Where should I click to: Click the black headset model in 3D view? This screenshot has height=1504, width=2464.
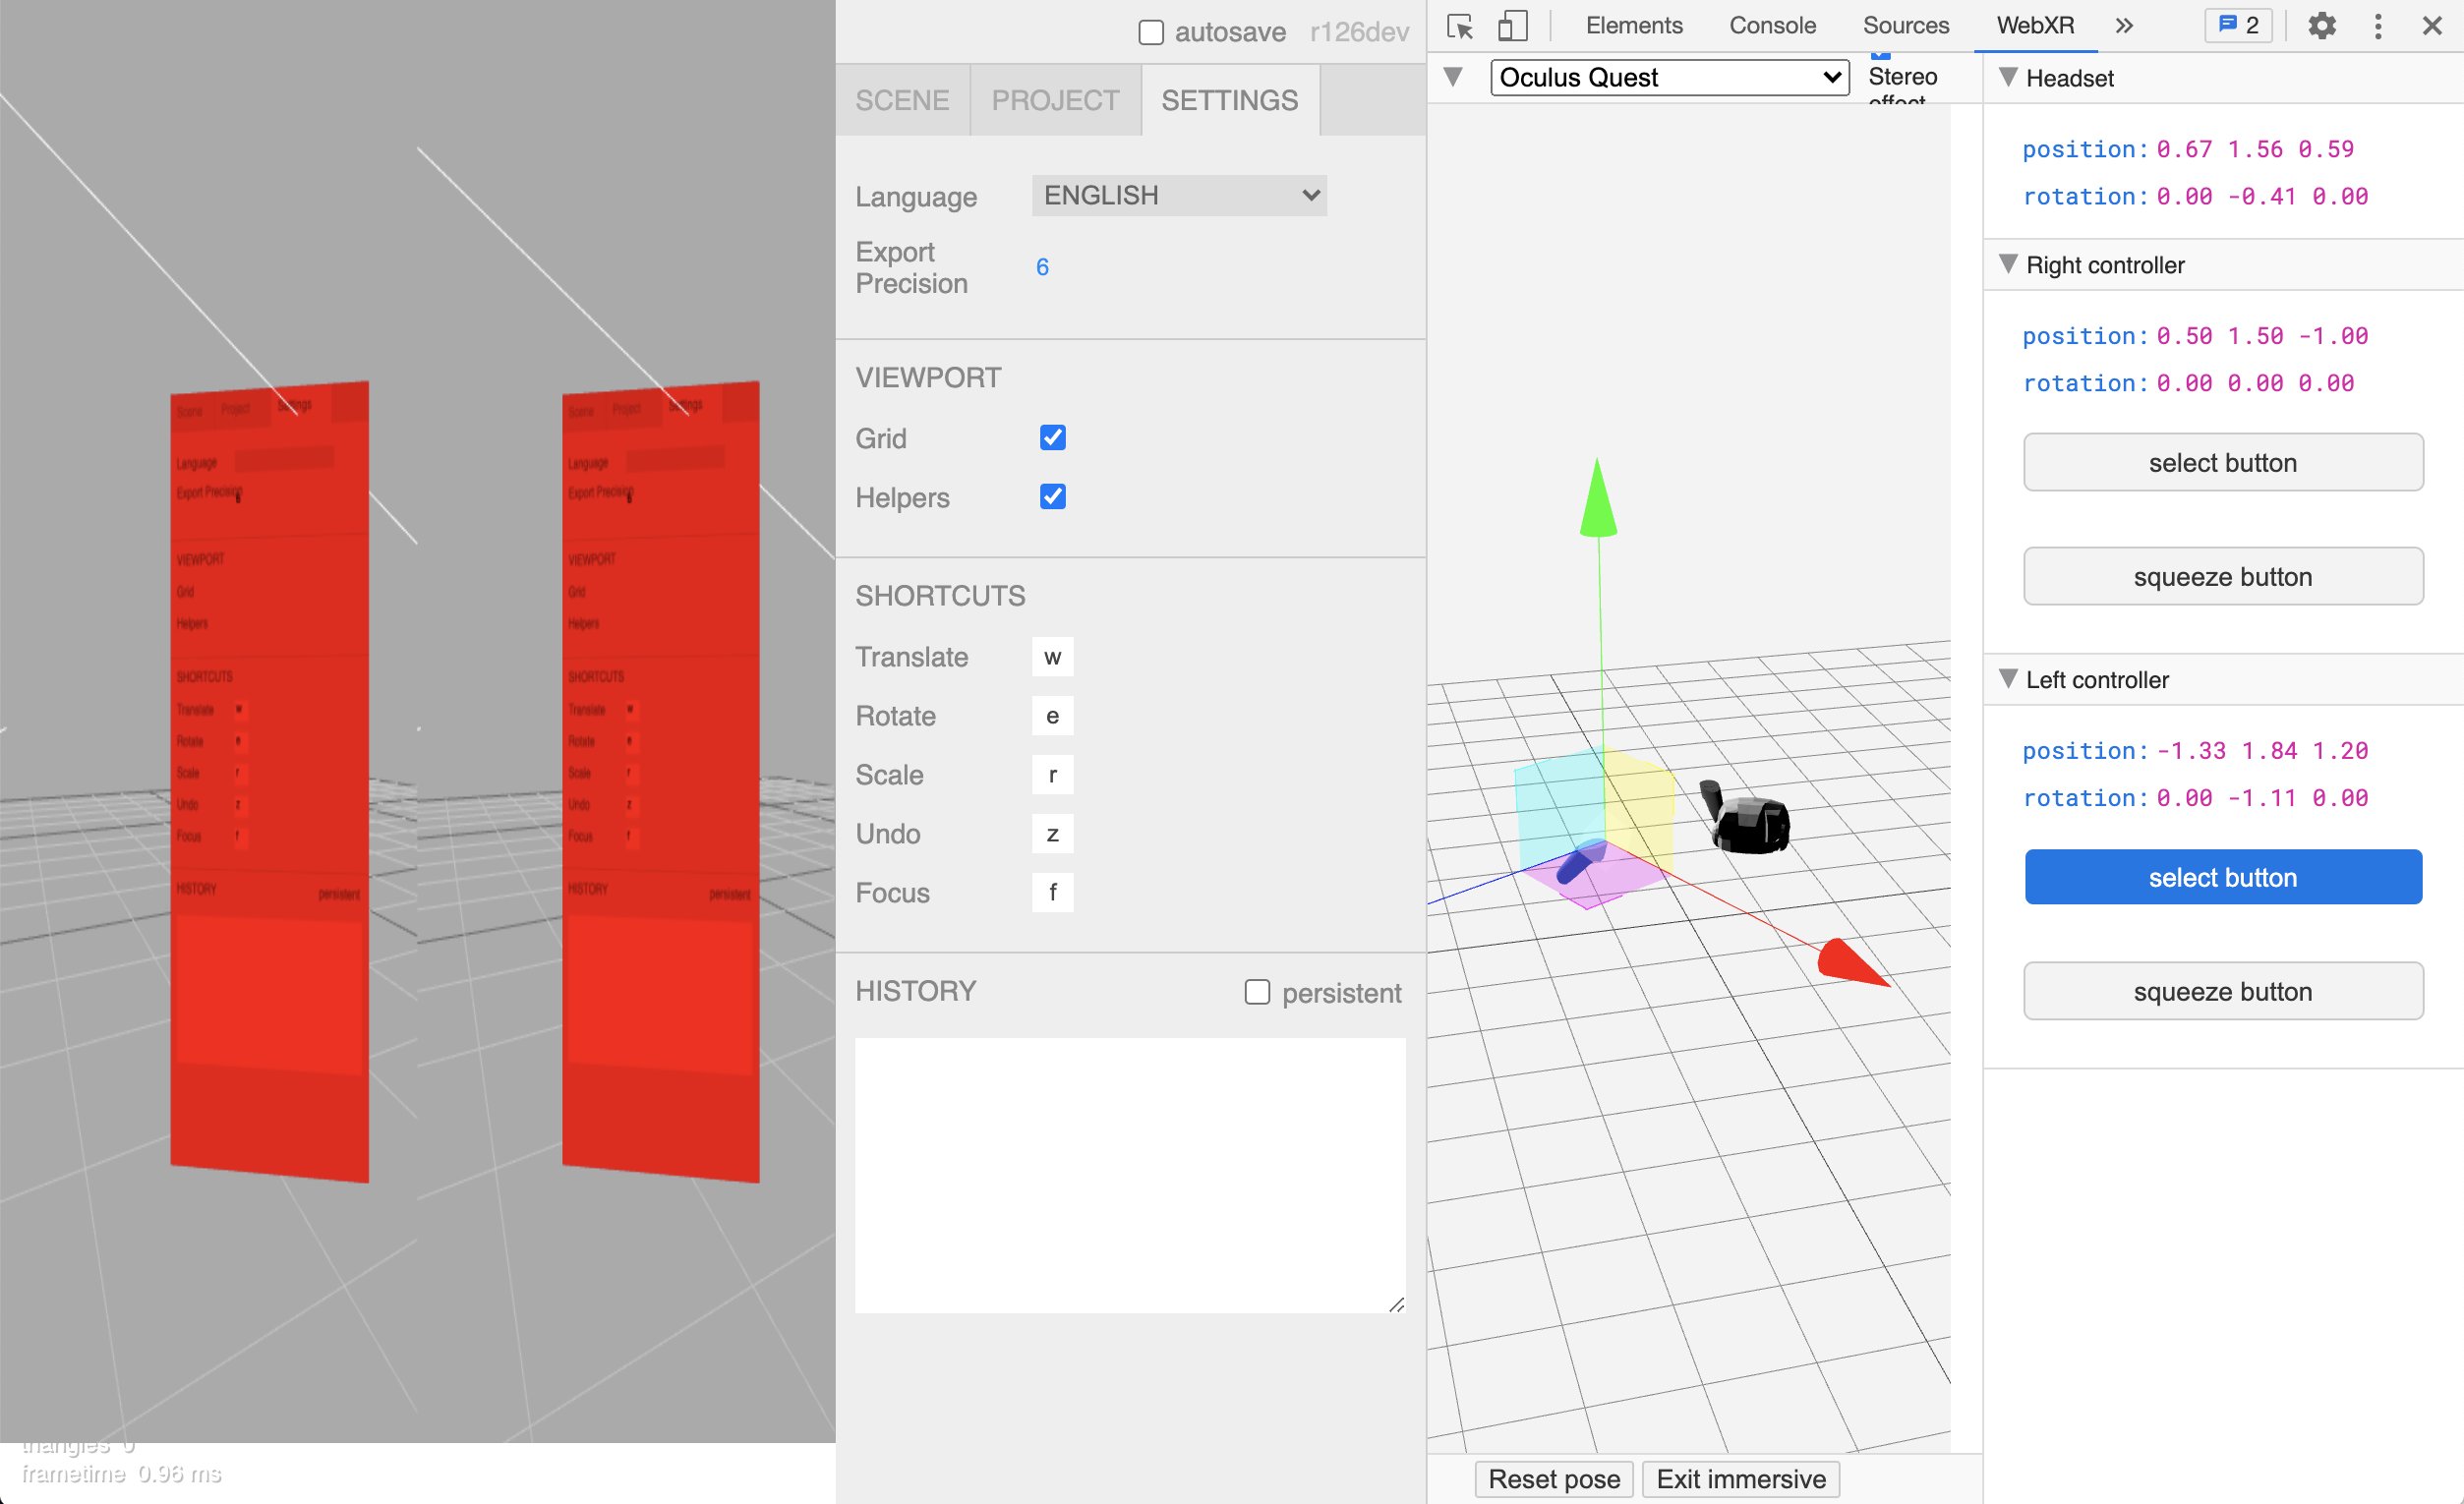point(1751,822)
